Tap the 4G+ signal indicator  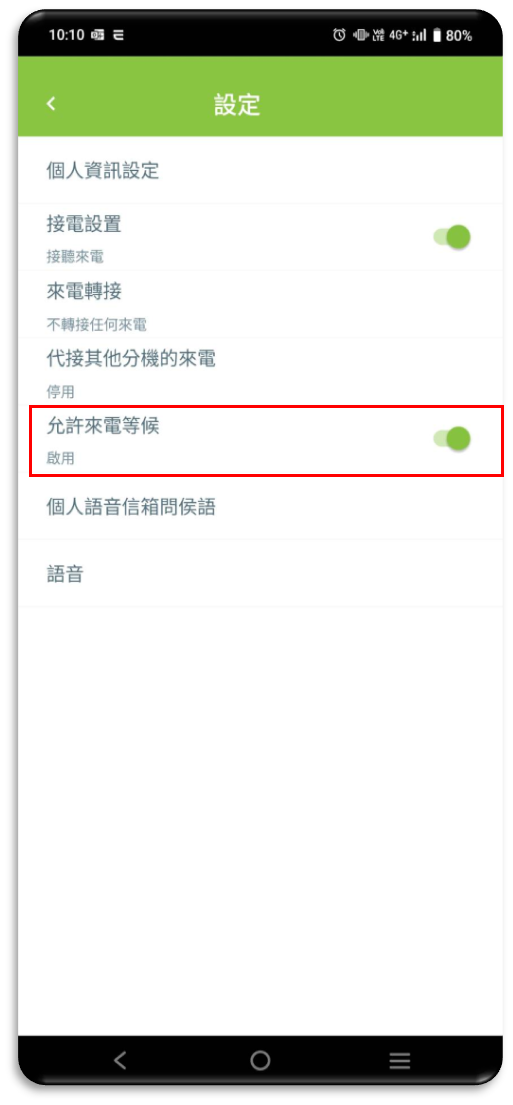[399, 35]
